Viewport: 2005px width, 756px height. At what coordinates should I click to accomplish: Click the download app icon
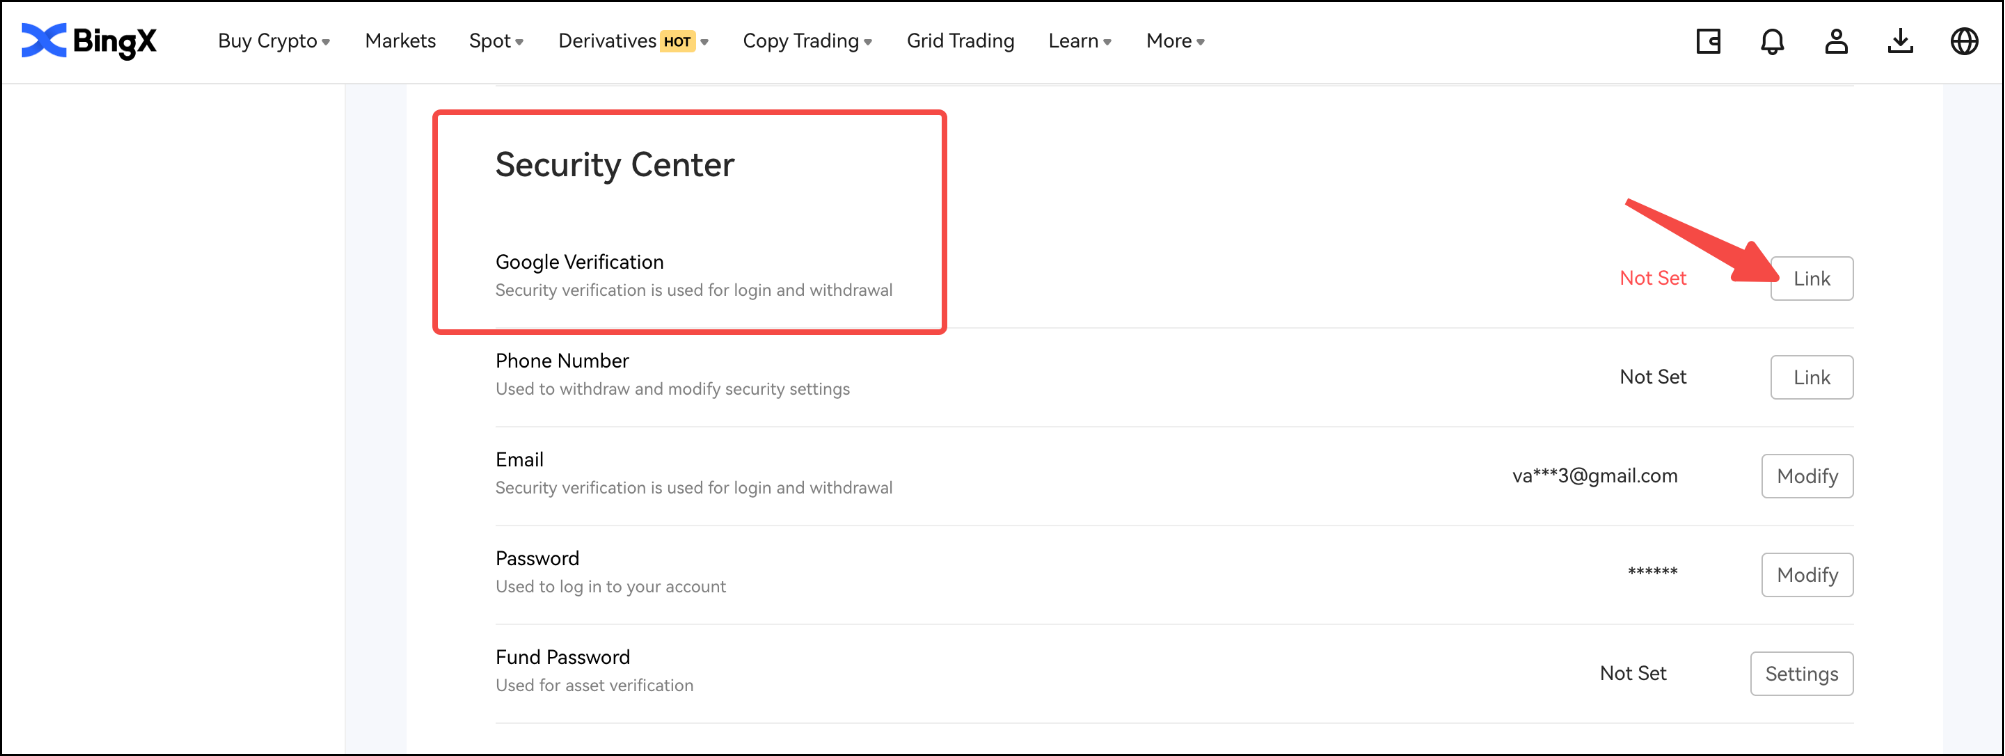tap(1900, 41)
